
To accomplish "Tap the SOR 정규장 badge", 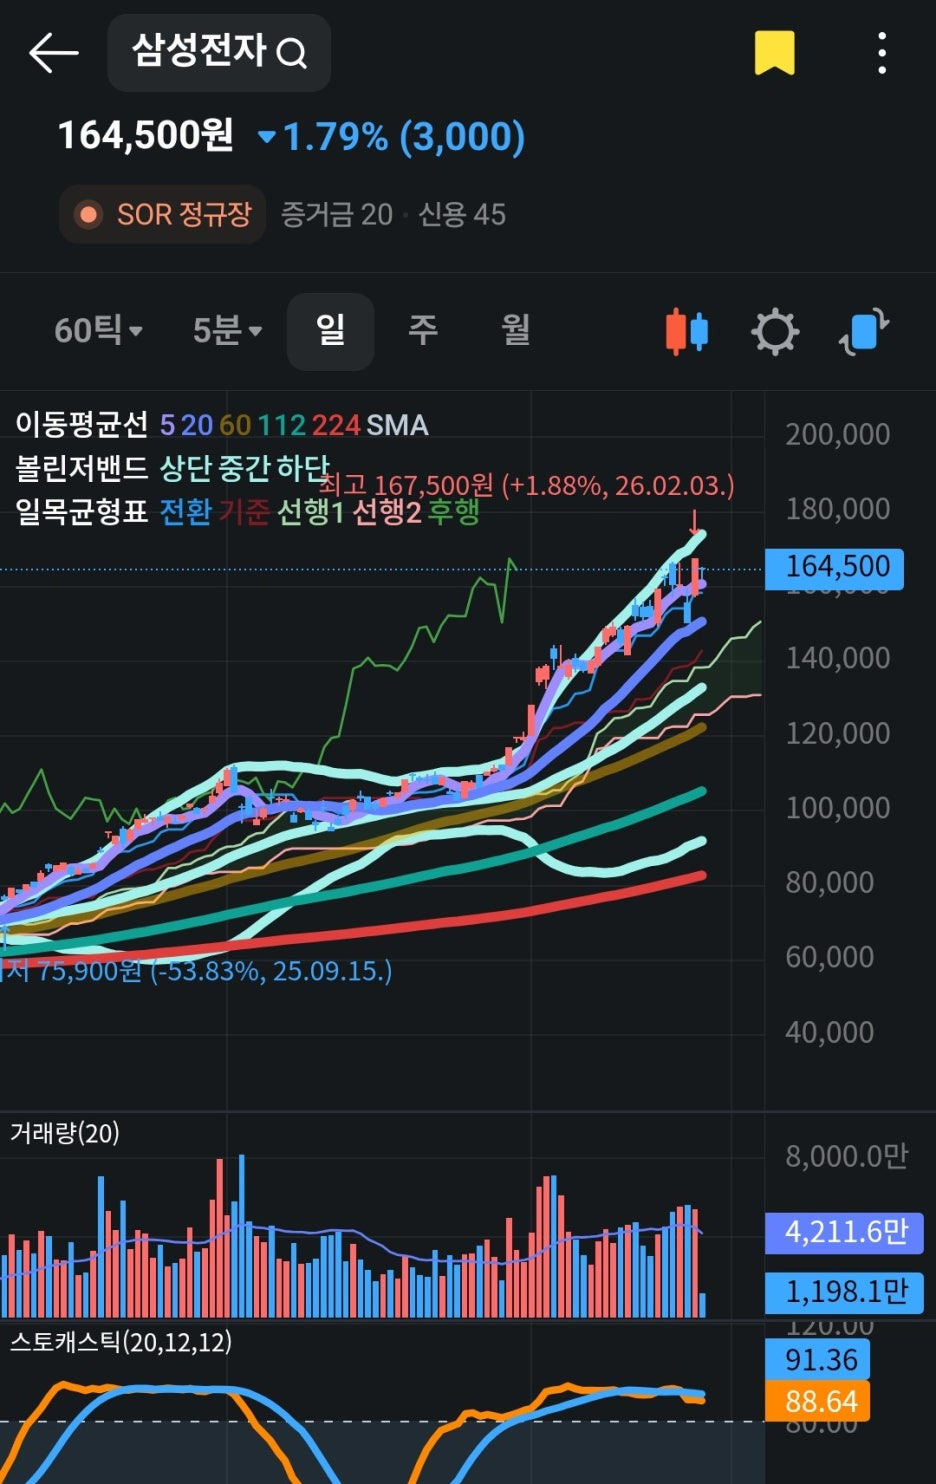I will tap(162, 214).
